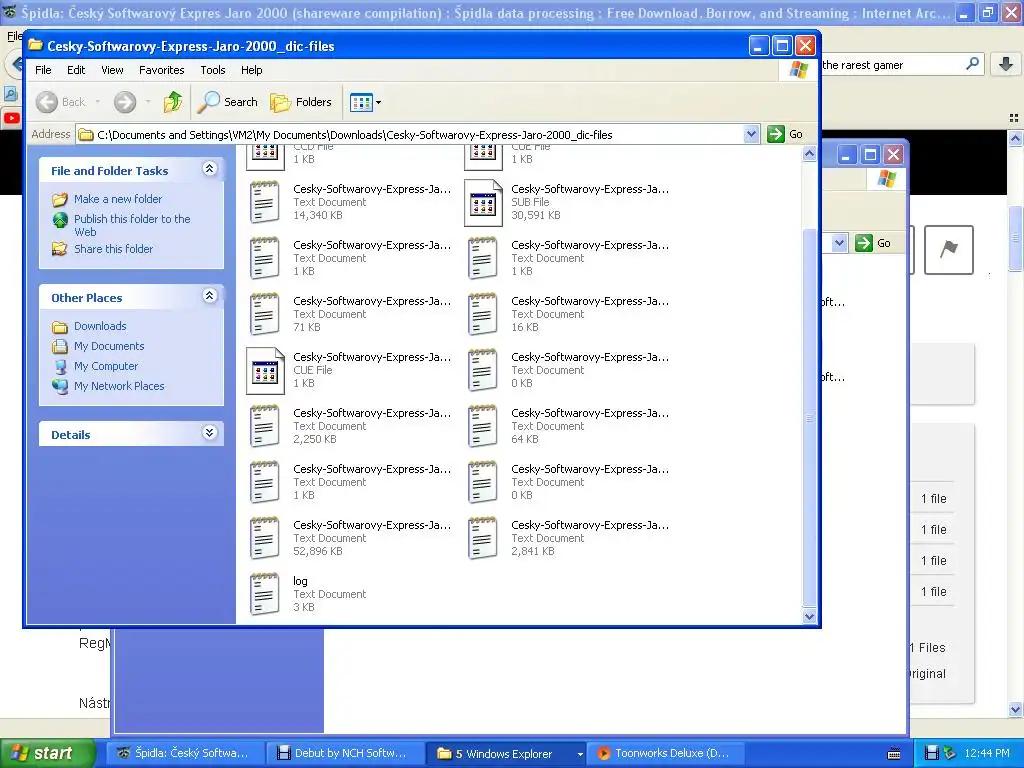Open the Favorites menu
The image size is (1024, 768).
(x=161, y=70)
